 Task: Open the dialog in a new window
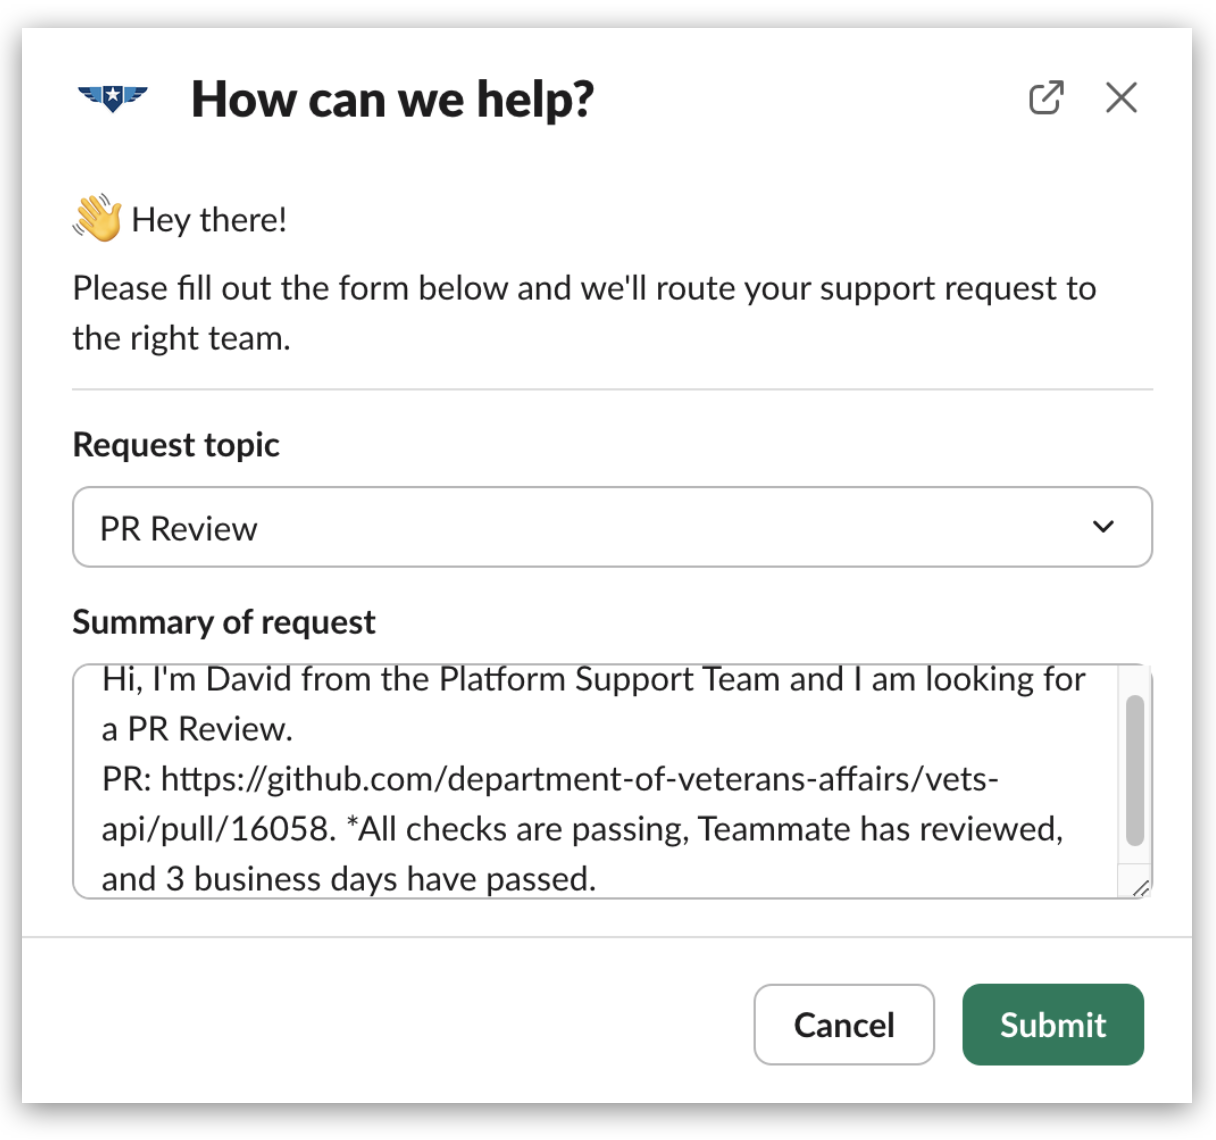pyautogui.click(x=1046, y=98)
